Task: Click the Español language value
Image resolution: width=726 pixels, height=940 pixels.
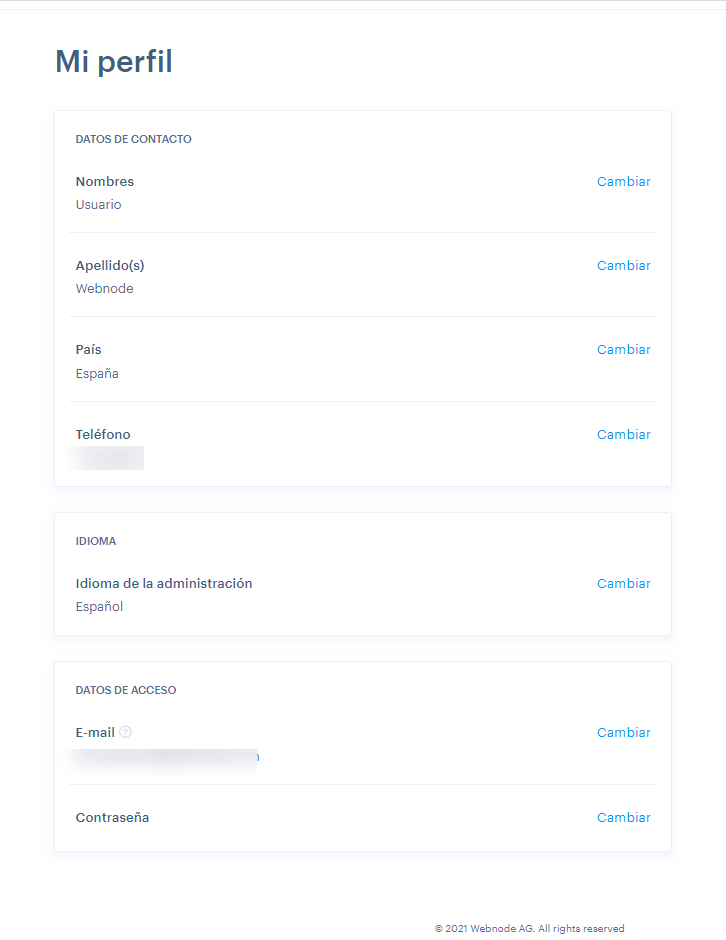Action: [99, 607]
